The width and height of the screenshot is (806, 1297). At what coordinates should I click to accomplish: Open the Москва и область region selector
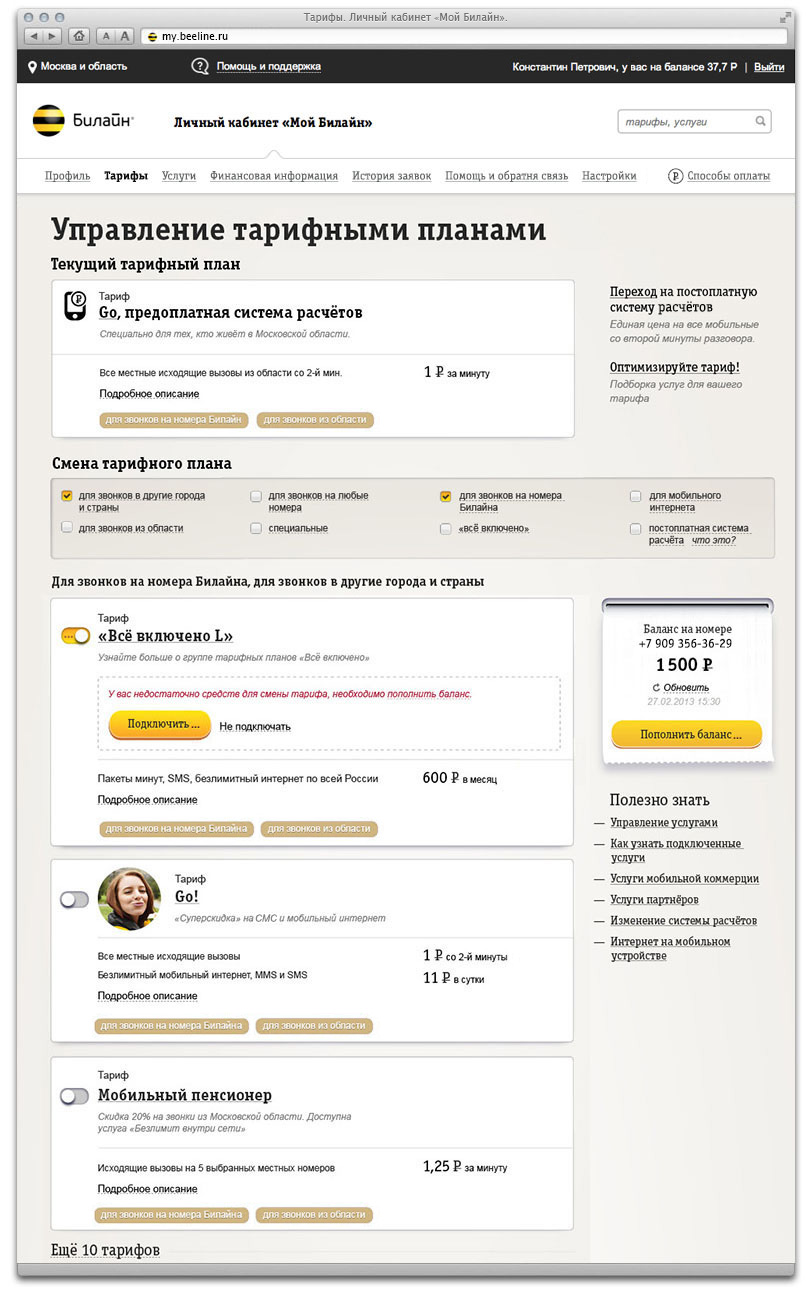84,67
